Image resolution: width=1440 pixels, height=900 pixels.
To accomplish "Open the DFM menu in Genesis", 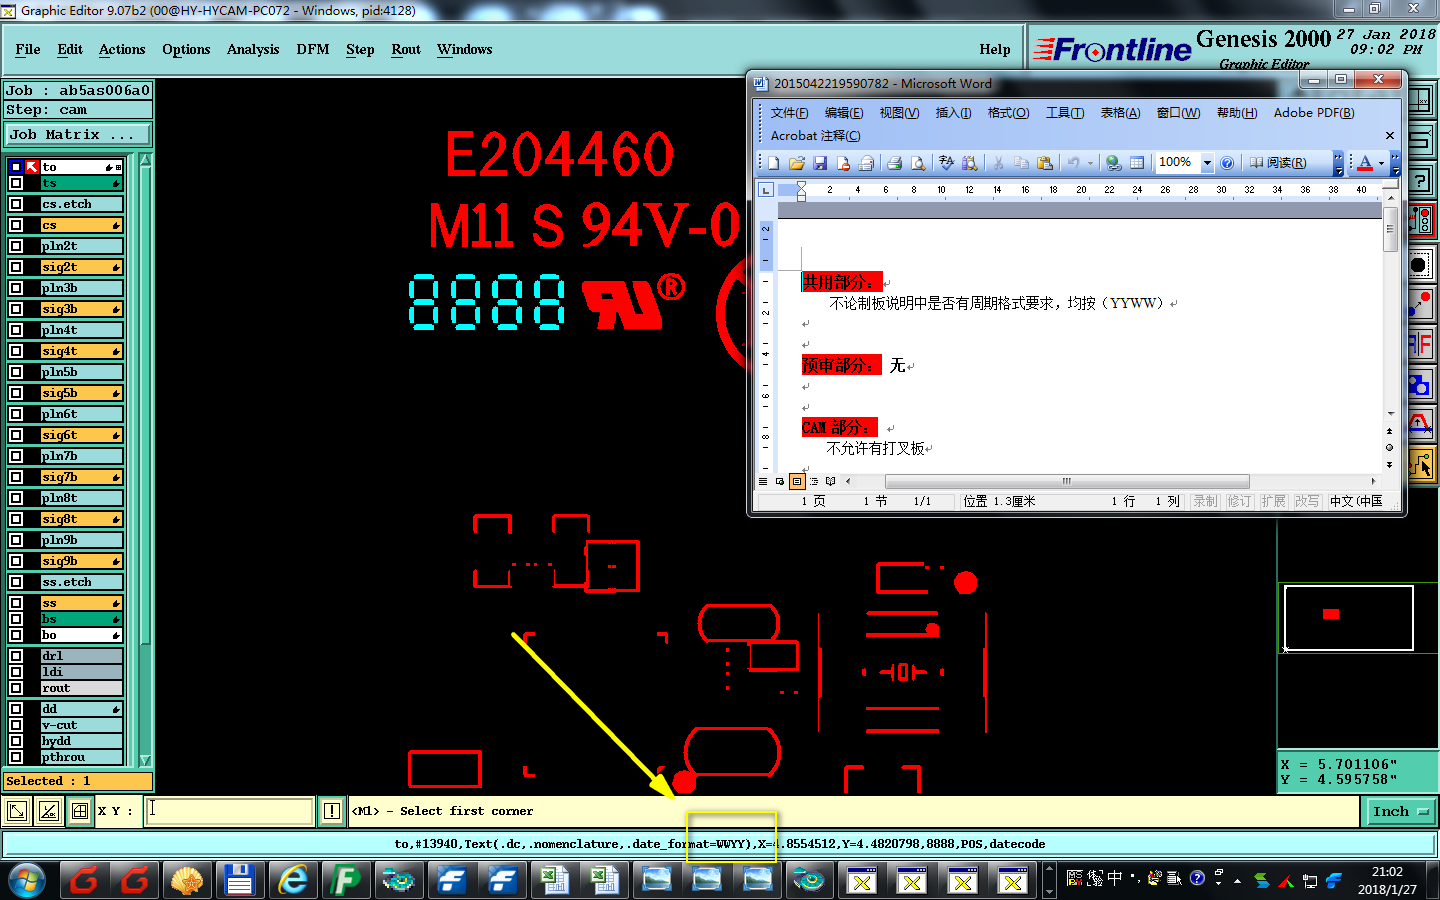I will point(313,49).
